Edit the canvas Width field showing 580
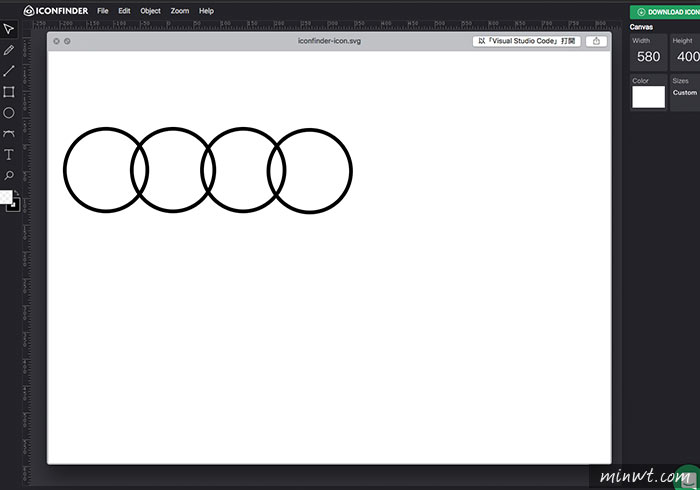This screenshot has width=700, height=490. tap(648, 57)
